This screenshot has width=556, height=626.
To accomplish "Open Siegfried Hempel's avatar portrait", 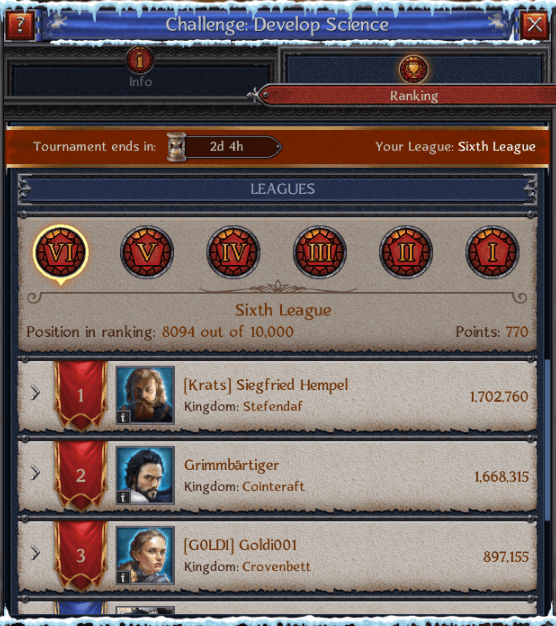I will point(145,395).
